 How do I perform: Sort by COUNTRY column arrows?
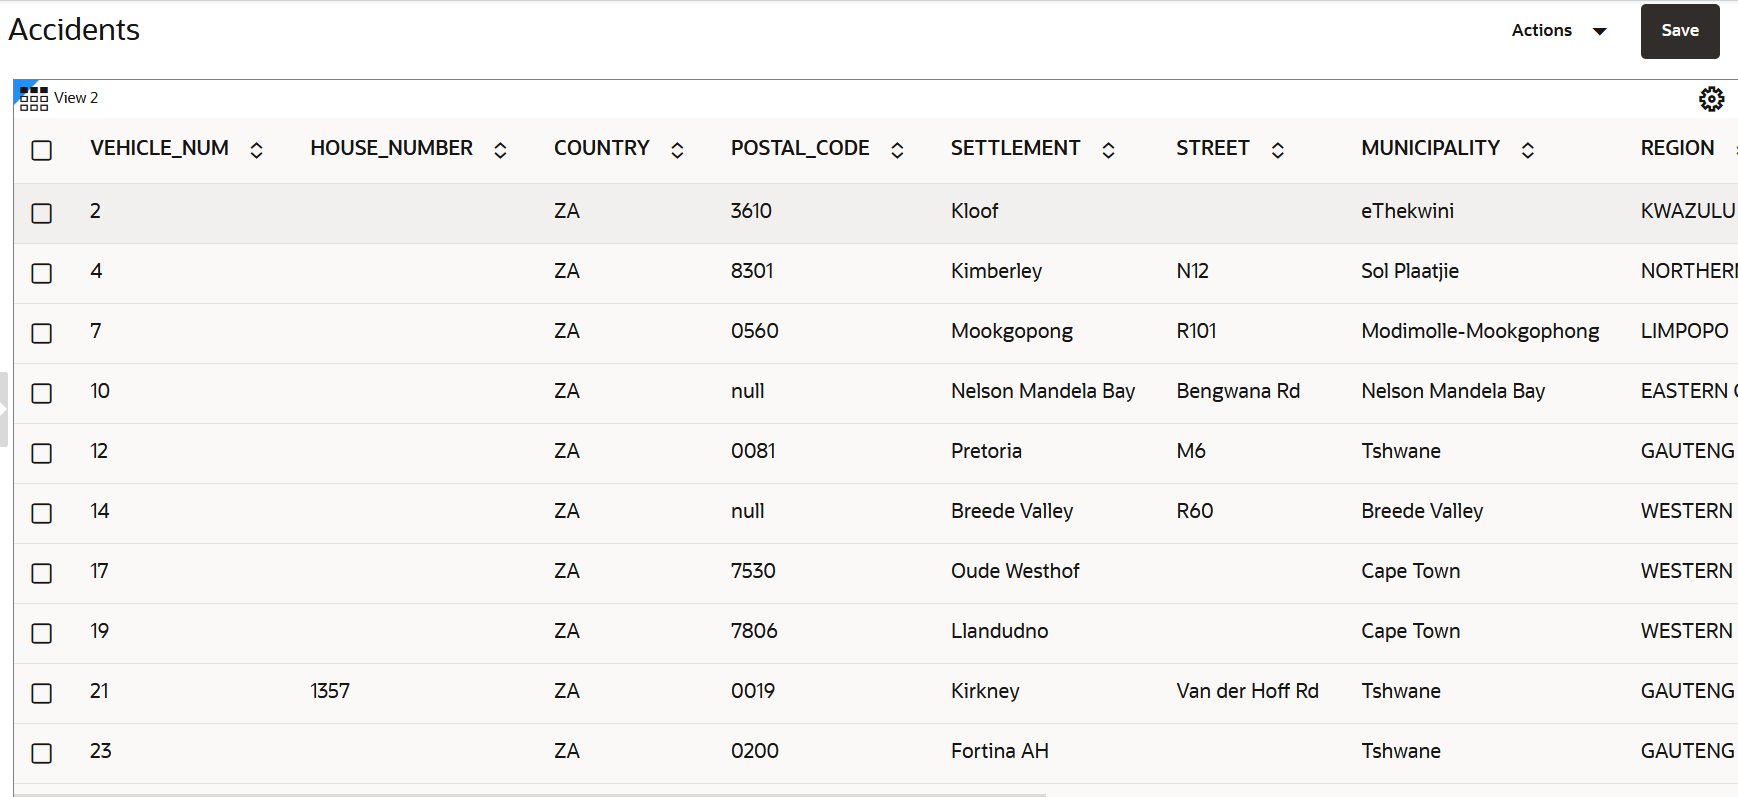click(677, 150)
